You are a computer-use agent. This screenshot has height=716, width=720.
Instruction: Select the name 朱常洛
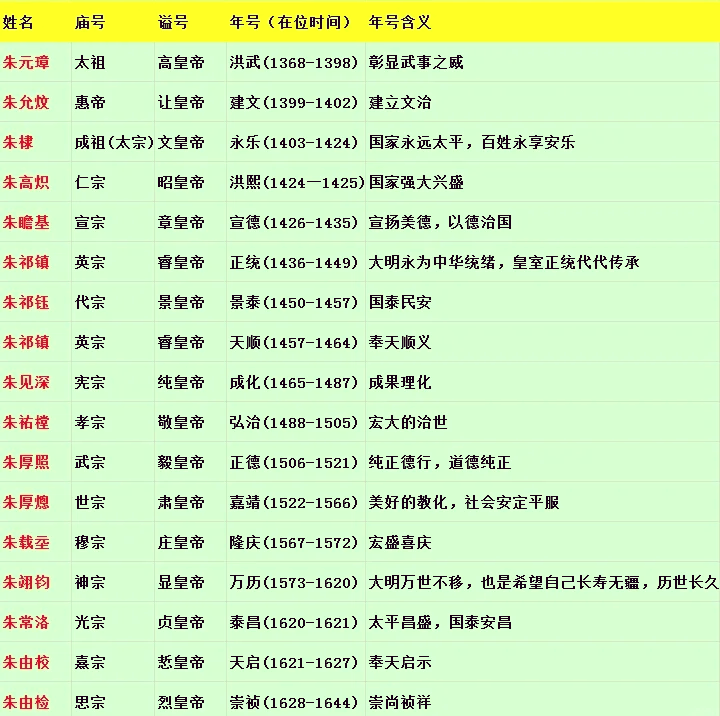pos(26,622)
